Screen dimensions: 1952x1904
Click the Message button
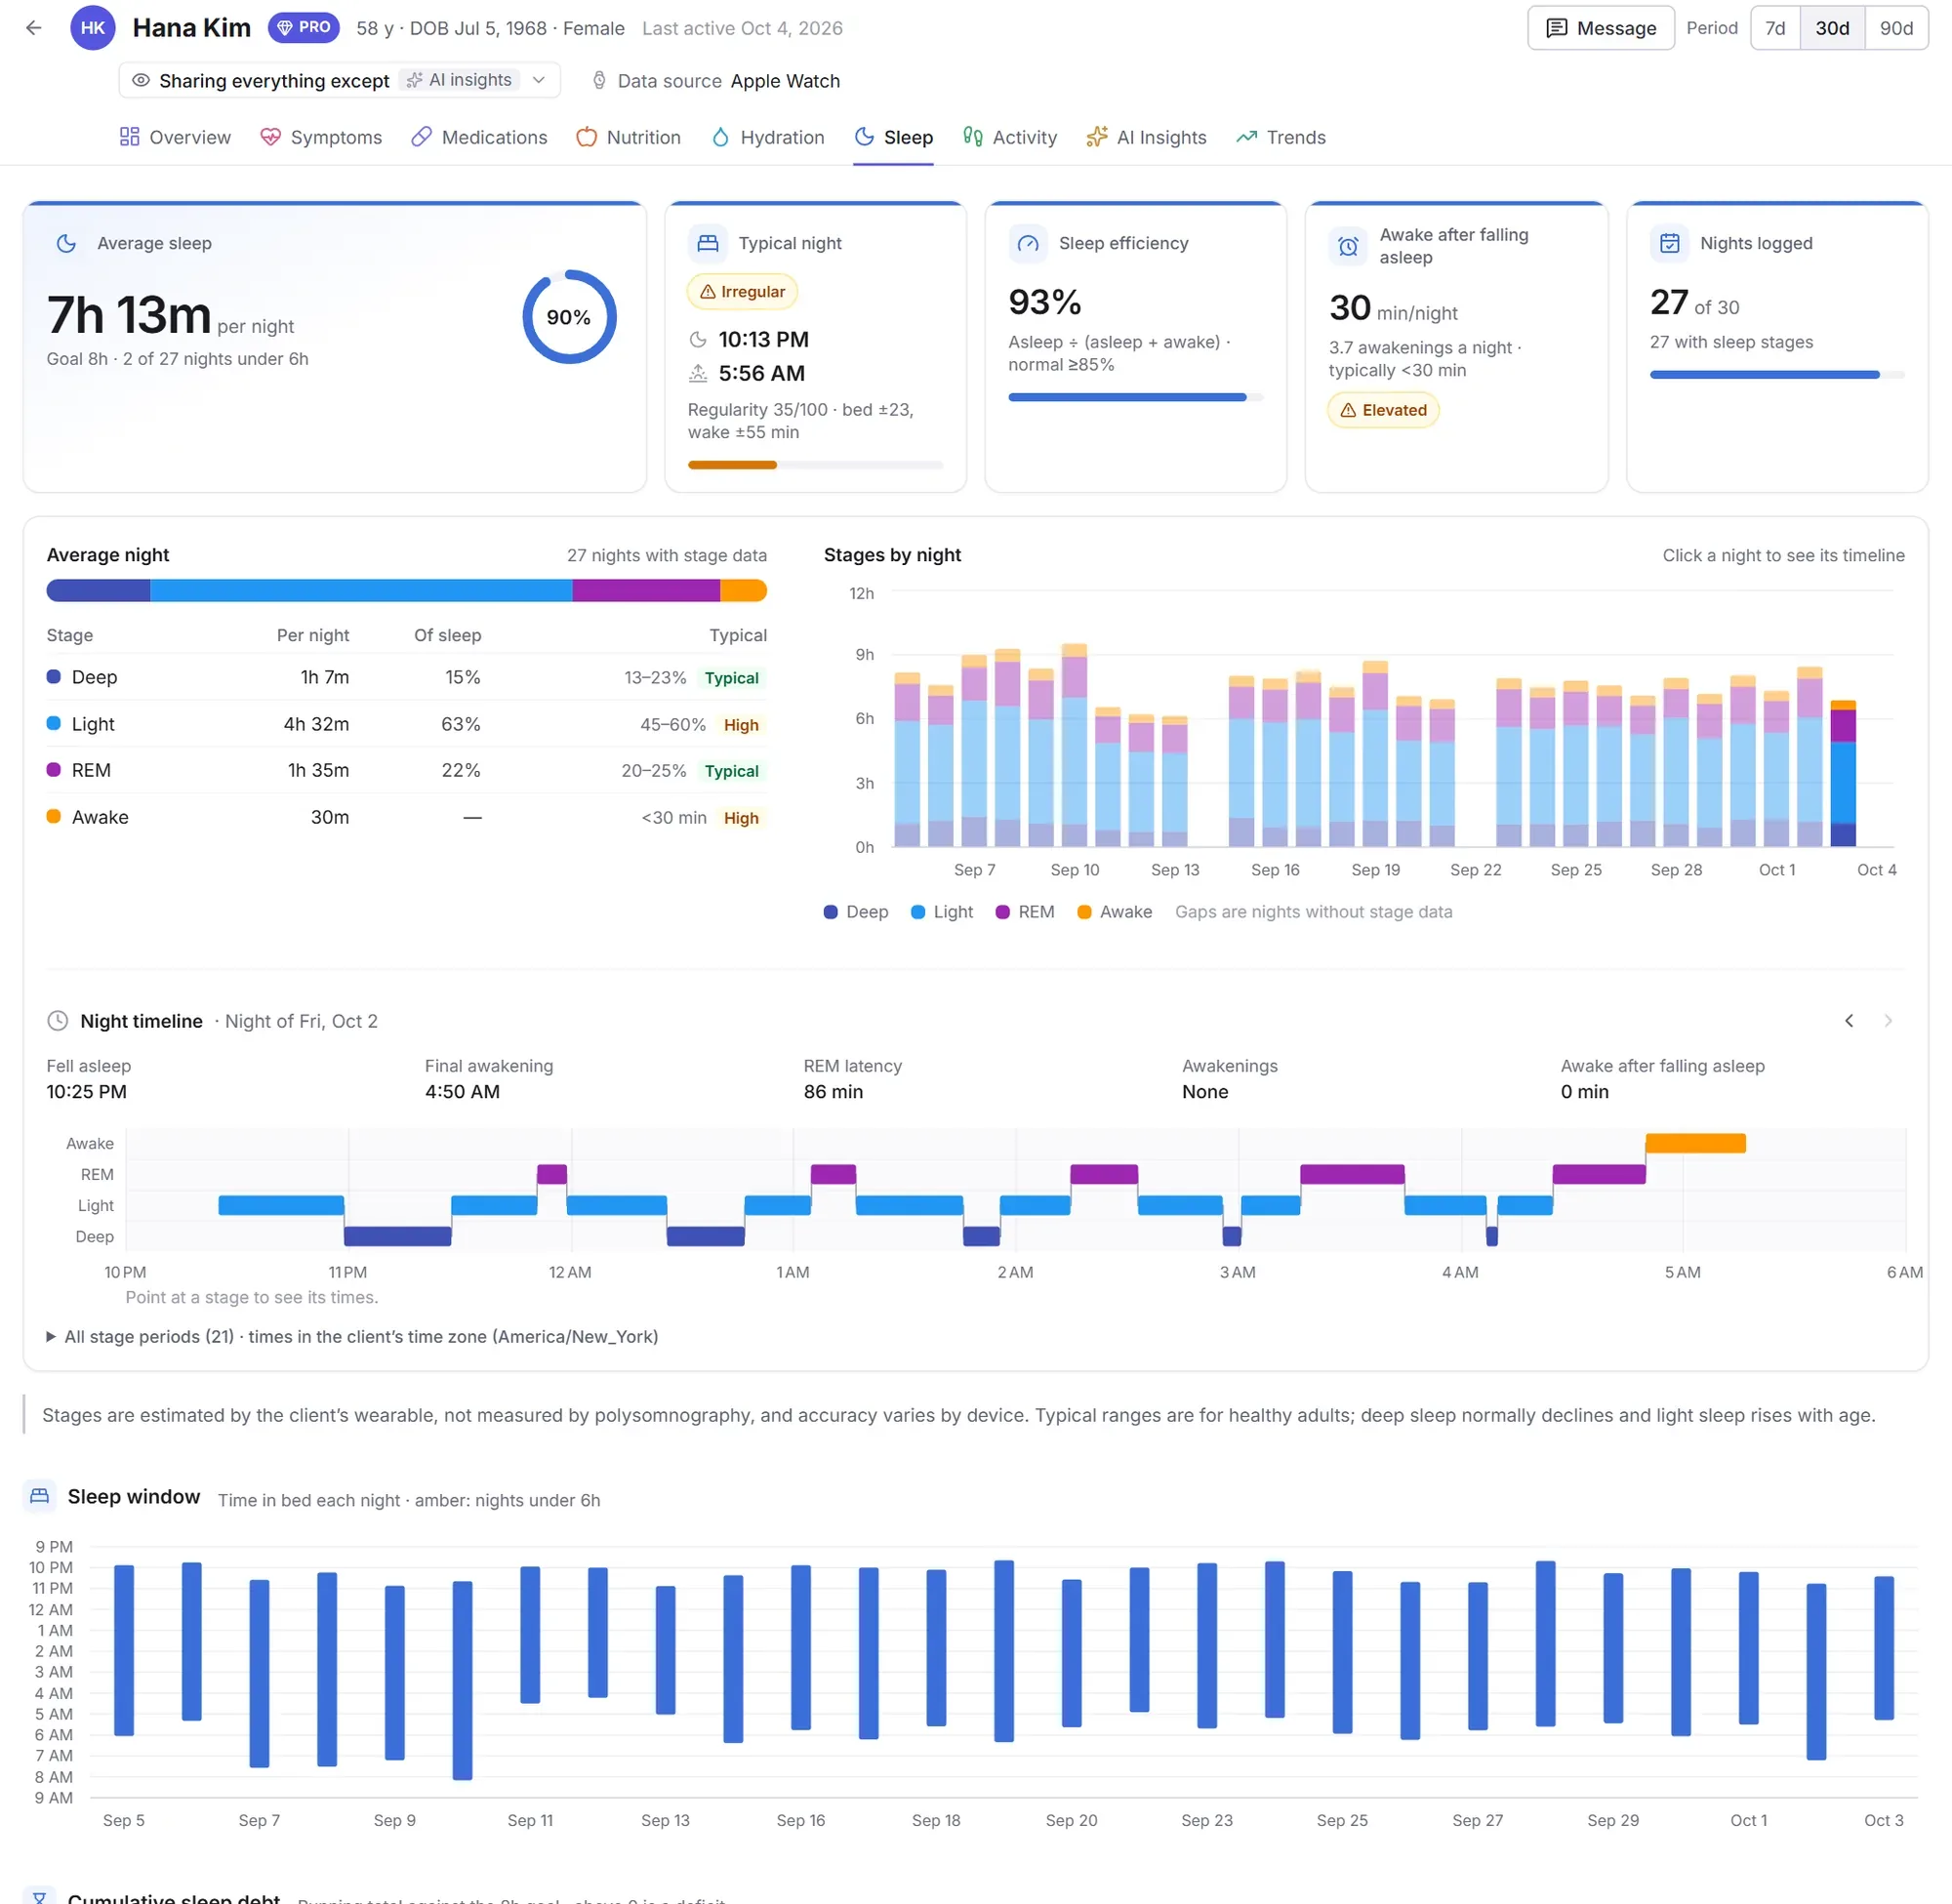[1601, 28]
